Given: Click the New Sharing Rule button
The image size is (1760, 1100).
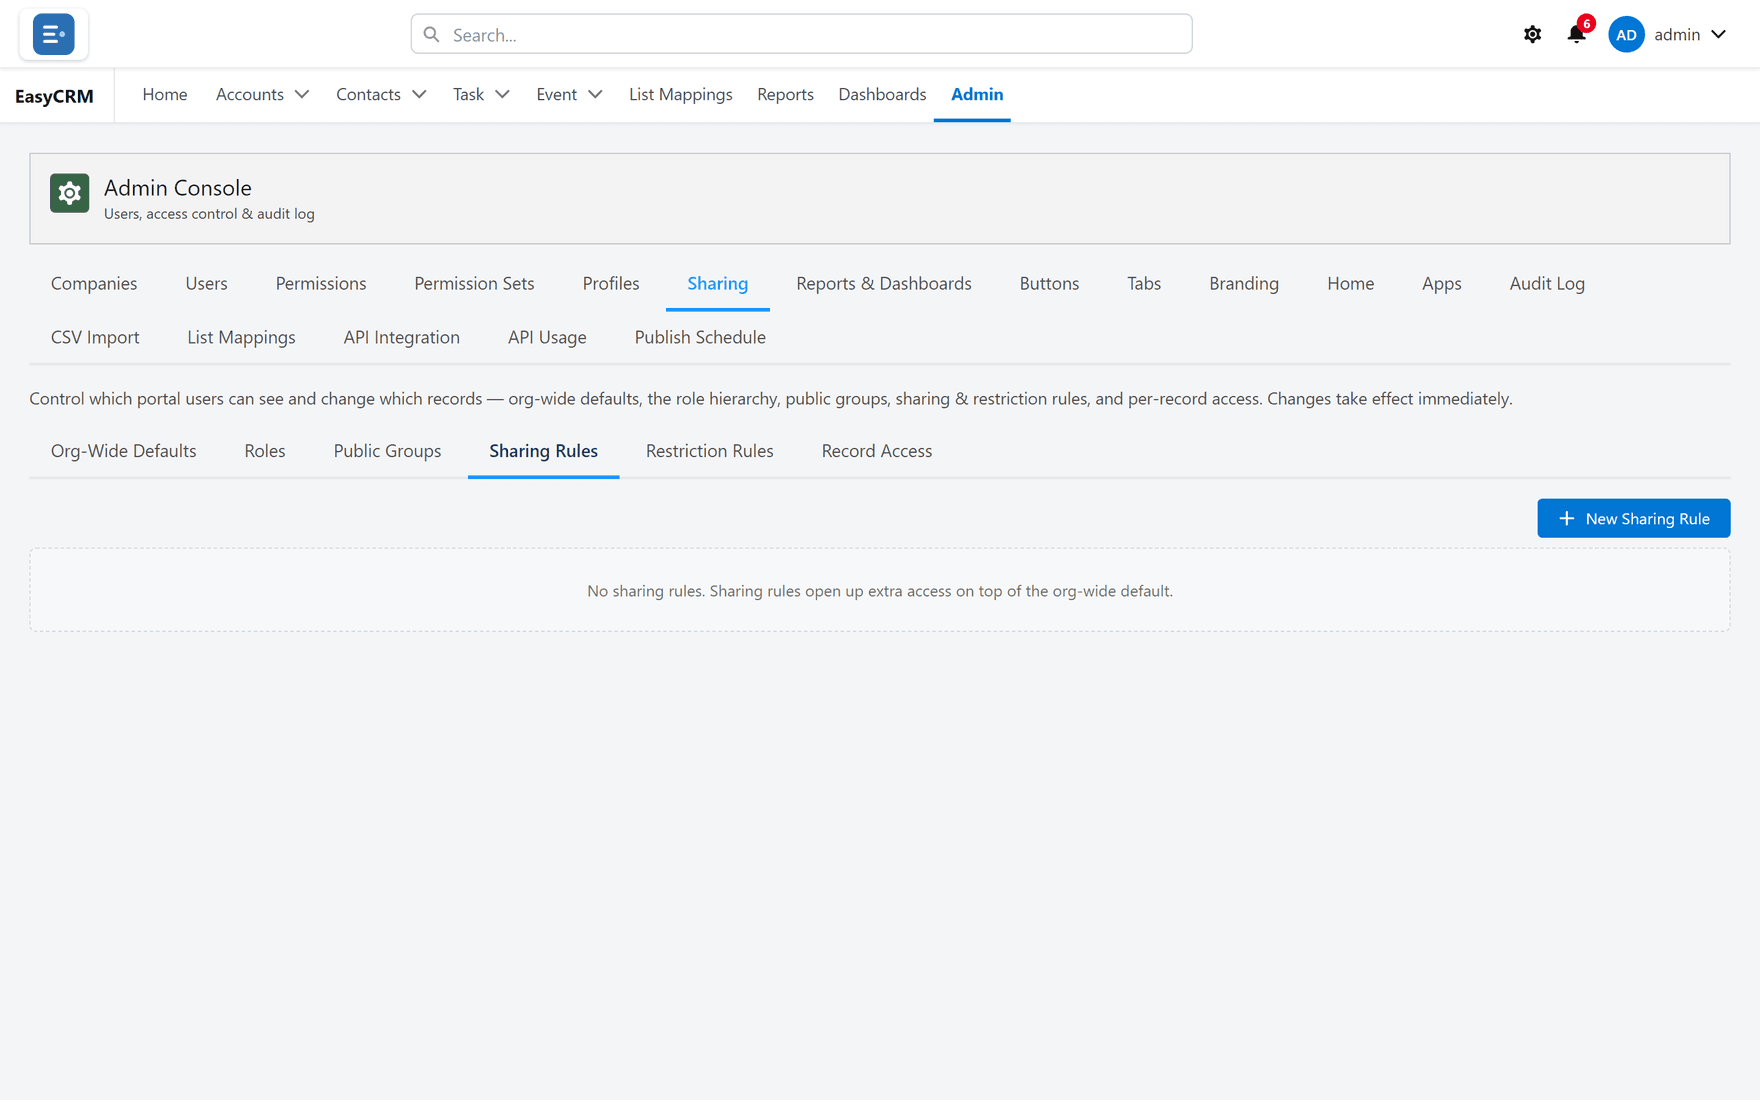Looking at the screenshot, I should pyautogui.click(x=1634, y=518).
